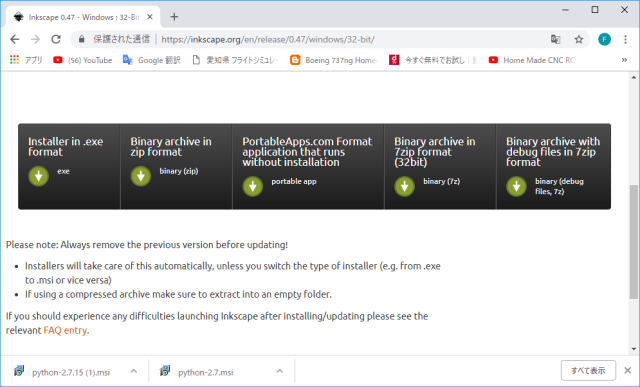
Task: Open the (56) YouTube bookmark
Action: (83, 60)
